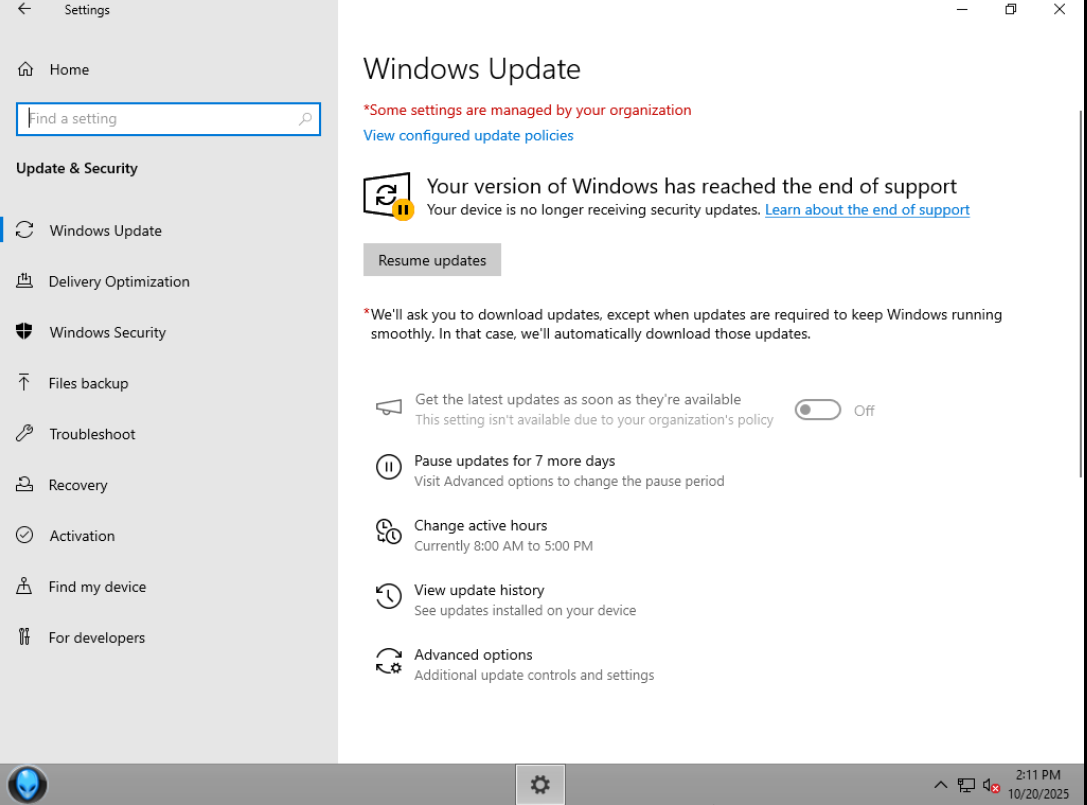Click the Settings gear on taskbar
The height and width of the screenshot is (805, 1087).
[540, 785]
